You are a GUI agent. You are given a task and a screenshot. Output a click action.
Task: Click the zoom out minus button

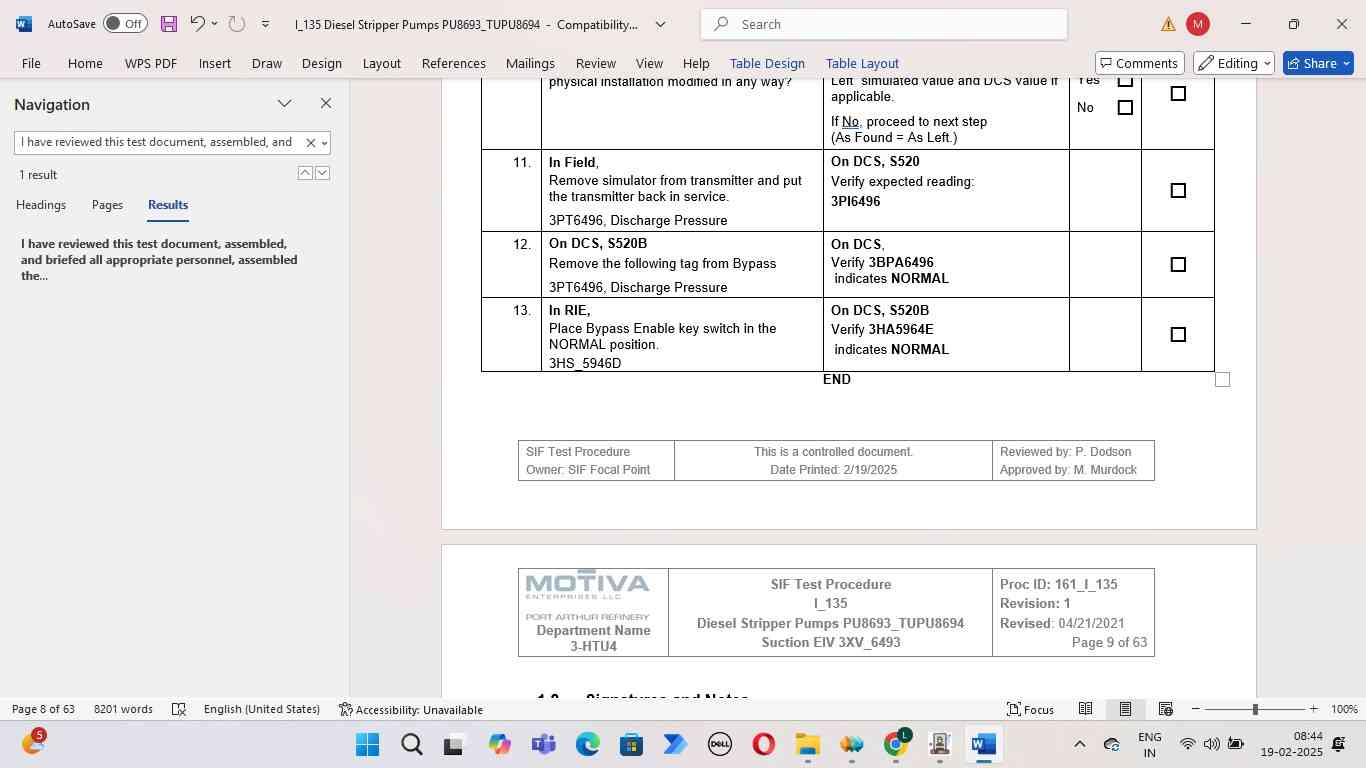point(1195,709)
